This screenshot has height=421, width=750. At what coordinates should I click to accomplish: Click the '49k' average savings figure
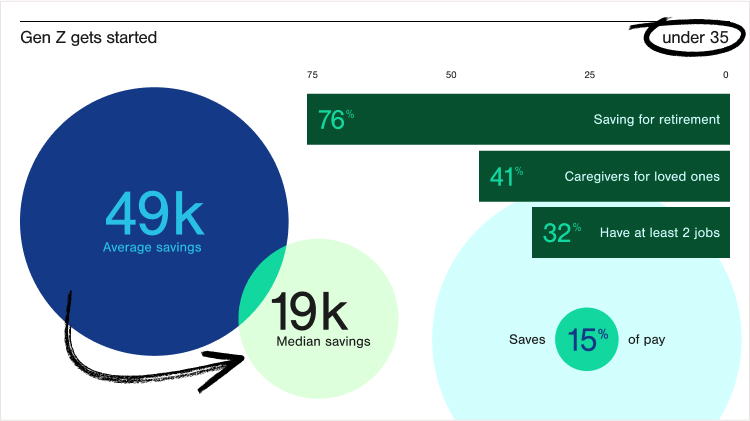[154, 213]
